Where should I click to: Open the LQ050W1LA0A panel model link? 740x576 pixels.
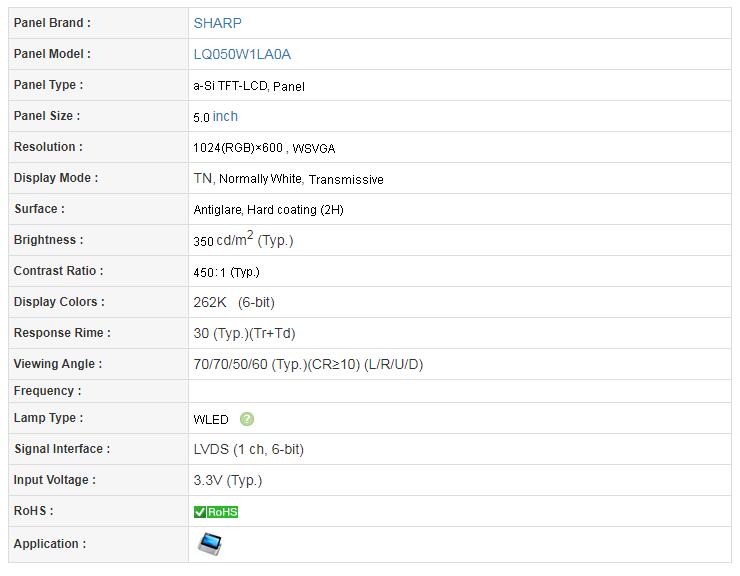pyautogui.click(x=242, y=54)
